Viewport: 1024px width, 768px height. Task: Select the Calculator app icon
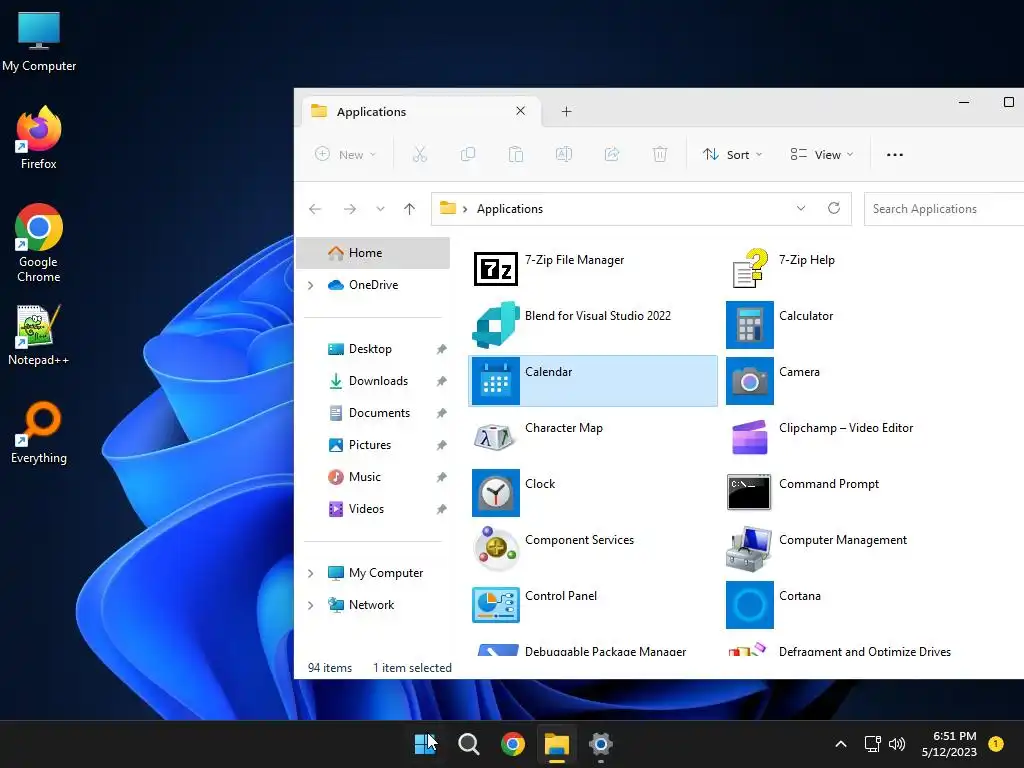click(x=750, y=325)
